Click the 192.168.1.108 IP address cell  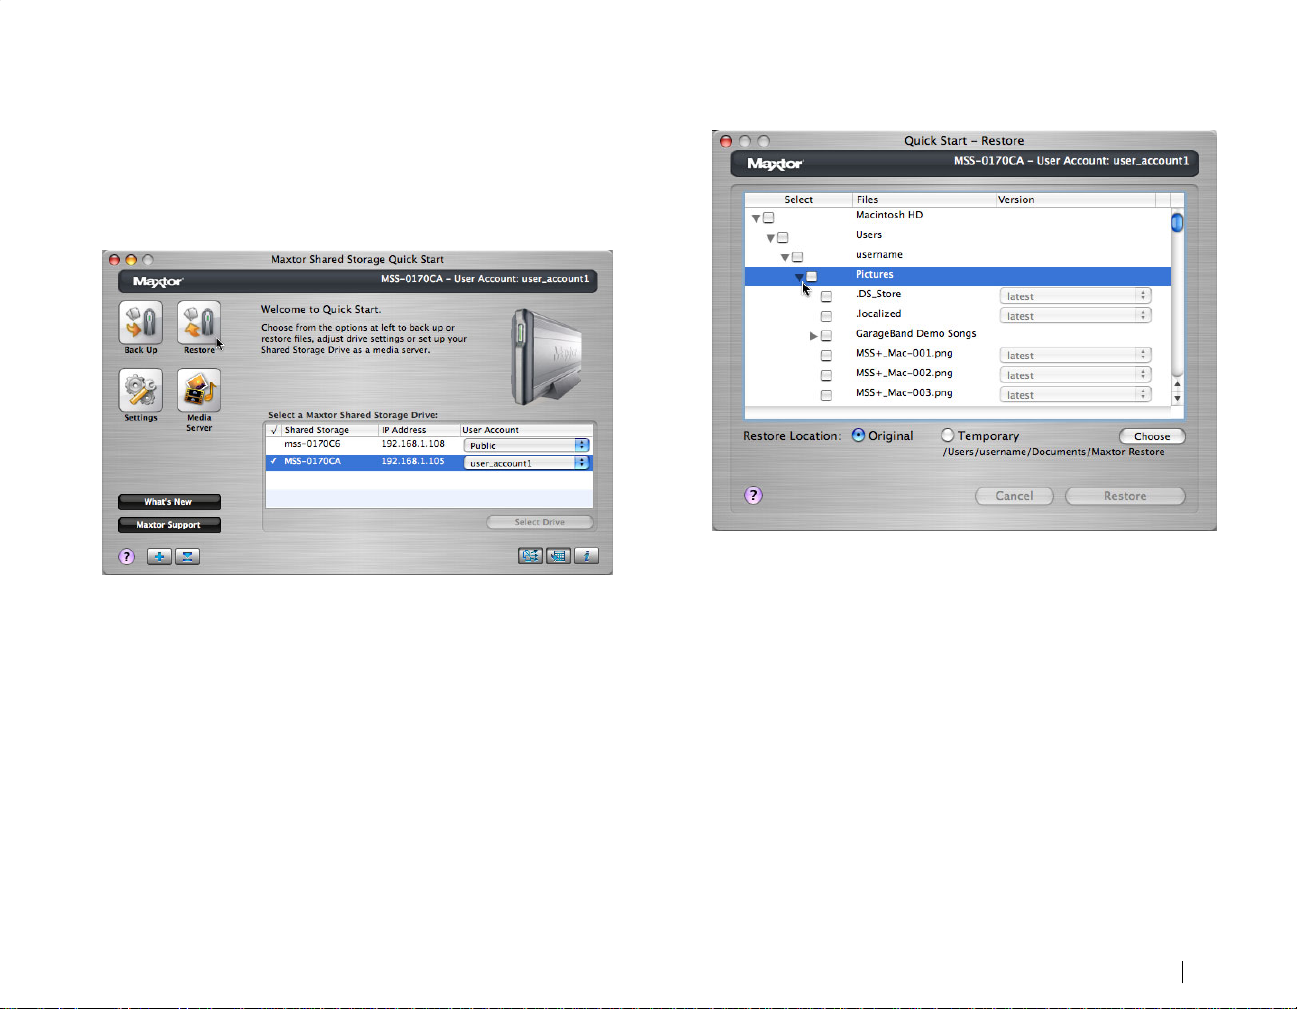[413, 444]
